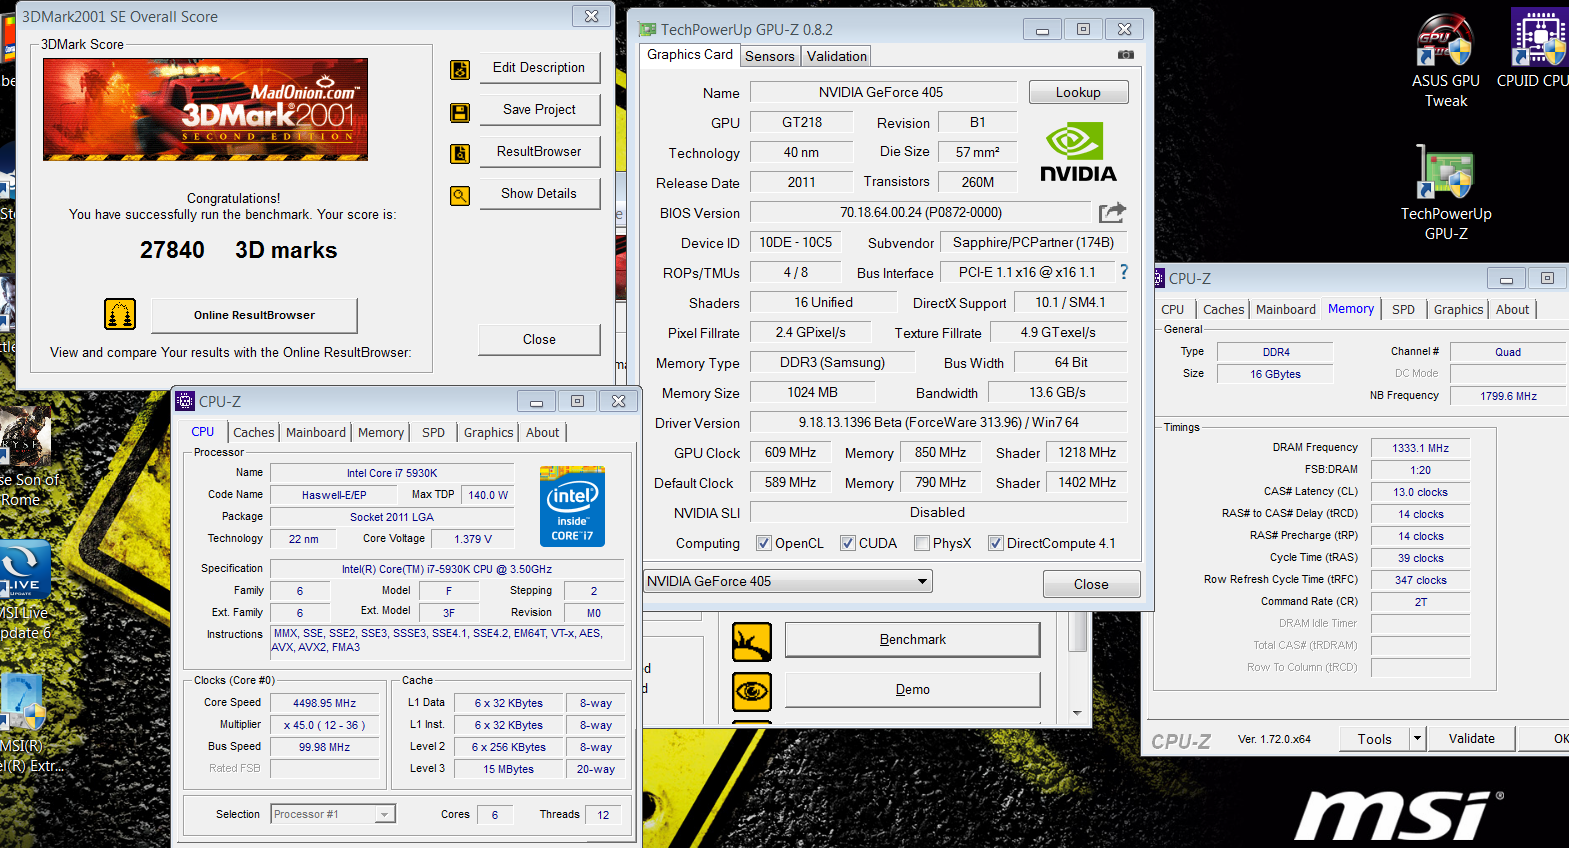The image size is (1569, 848).
Task: Open SPD tab in right CPU-Z window
Action: tap(1403, 310)
